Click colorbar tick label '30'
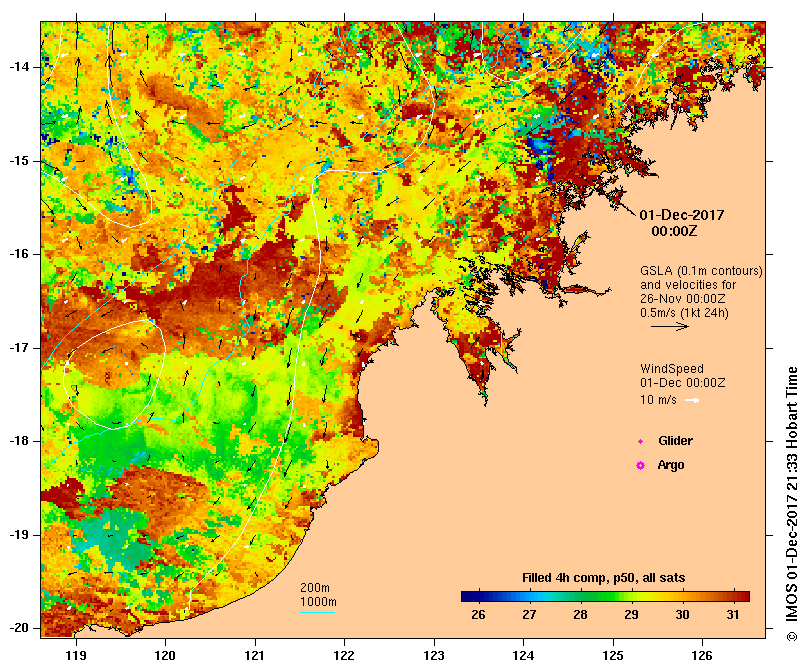The width and height of the screenshot is (809, 672). 682,615
